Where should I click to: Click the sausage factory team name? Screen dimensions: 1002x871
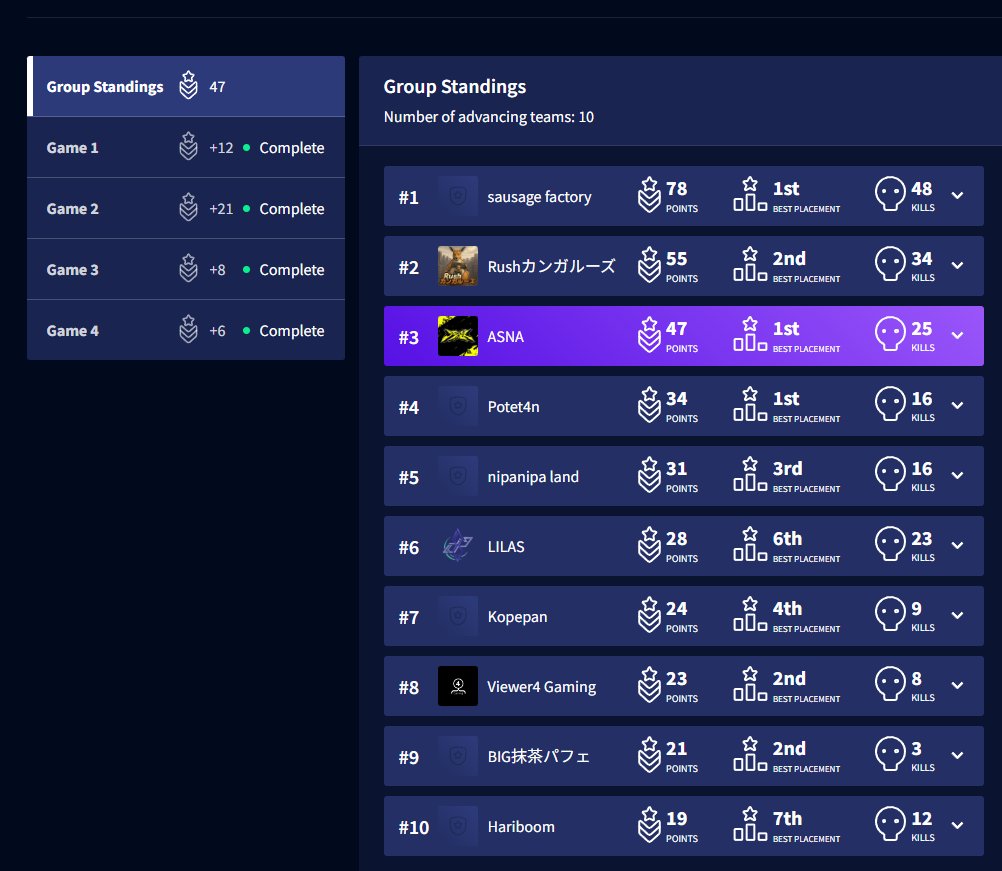click(539, 197)
